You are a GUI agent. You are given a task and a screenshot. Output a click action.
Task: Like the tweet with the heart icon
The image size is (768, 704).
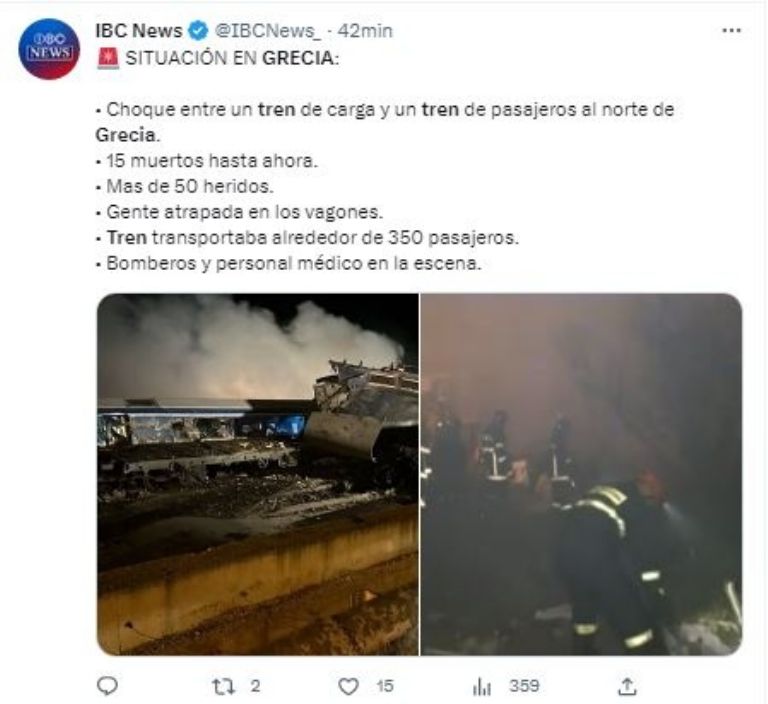tap(348, 686)
